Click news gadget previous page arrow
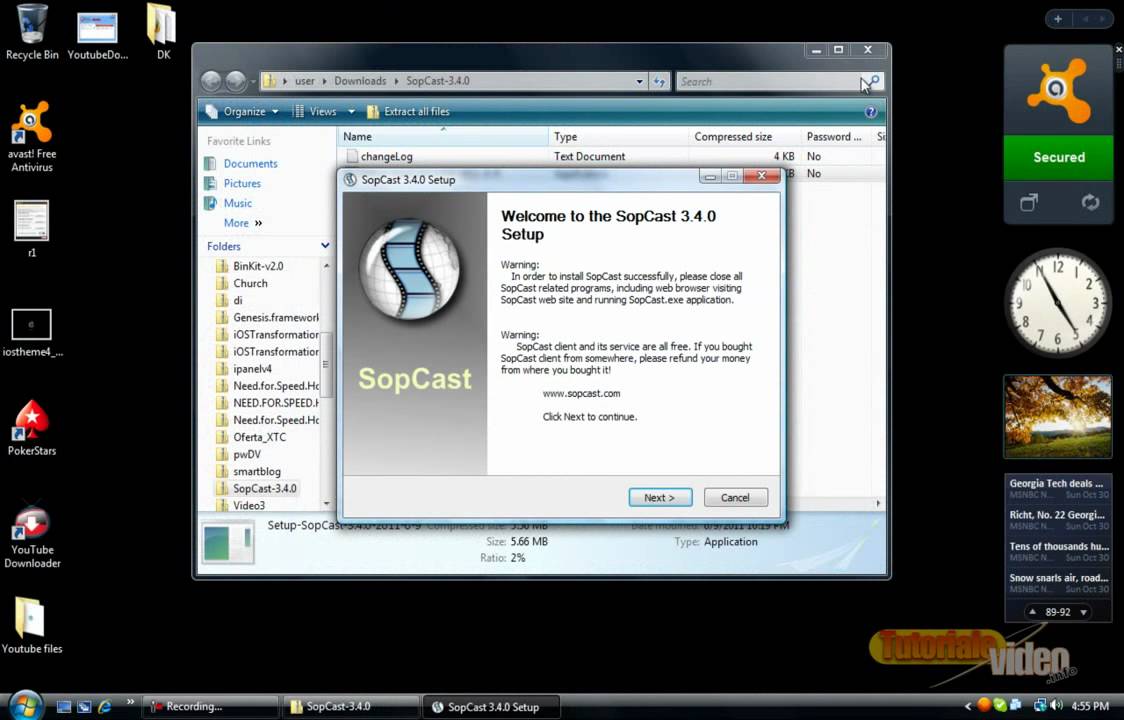The image size is (1124, 720). point(1032,612)
